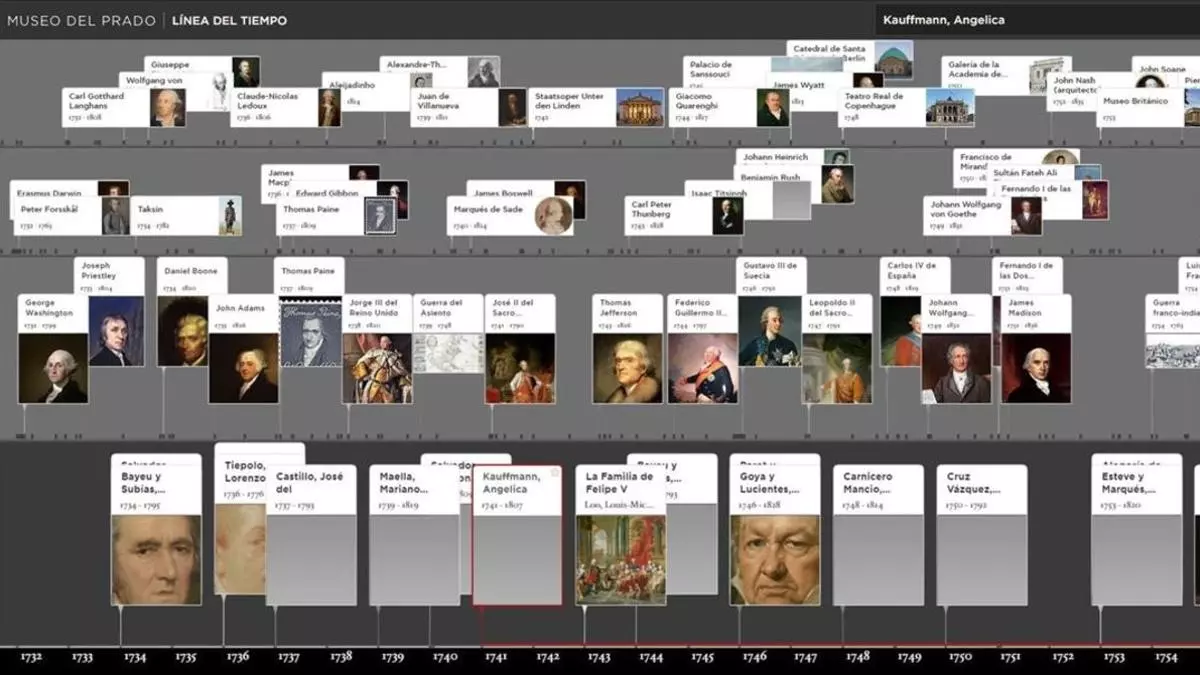1200x675 pixels.
Task: Open Carl Gotthard Langhans architect card
Action: [x=124, y=107]
